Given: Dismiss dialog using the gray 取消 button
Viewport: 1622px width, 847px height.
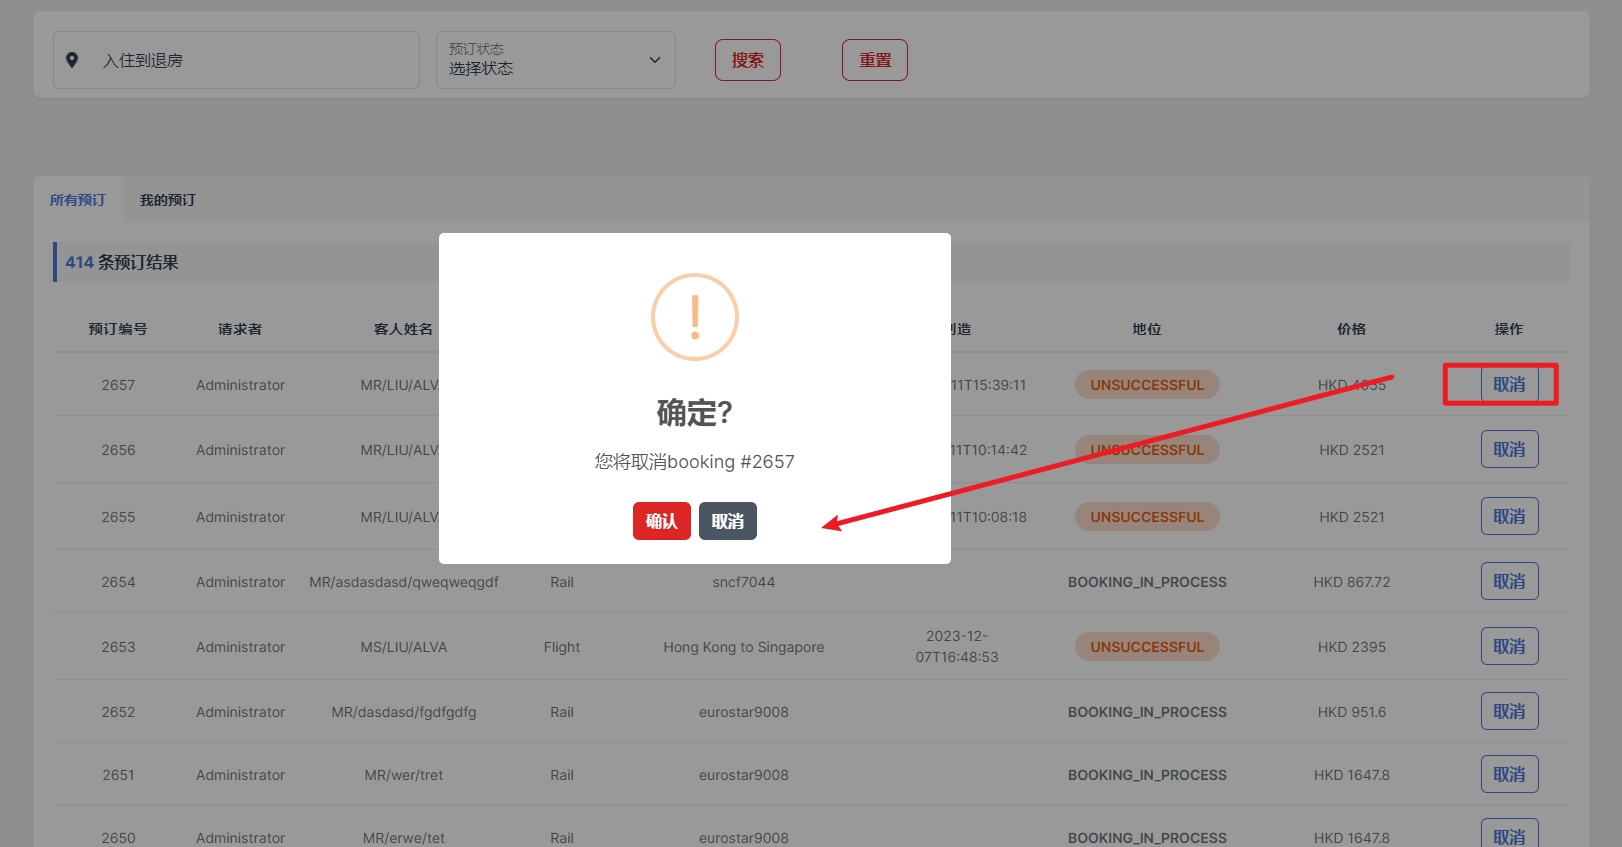Looking at the screenshot, I should pyautogui.click(x=727, y=521).
